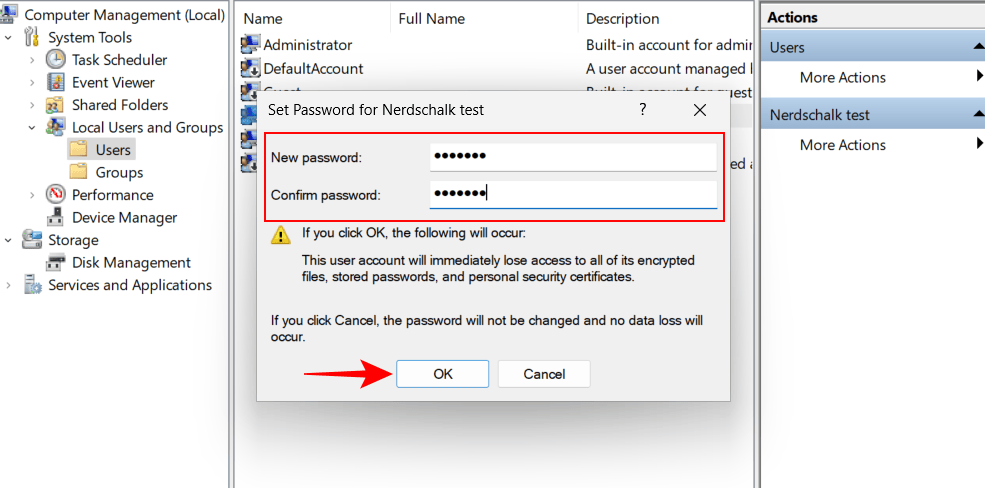Screen dimensions: 985x488
Task: Click the Task Scheduler clock icon
Action: (57, 60)
